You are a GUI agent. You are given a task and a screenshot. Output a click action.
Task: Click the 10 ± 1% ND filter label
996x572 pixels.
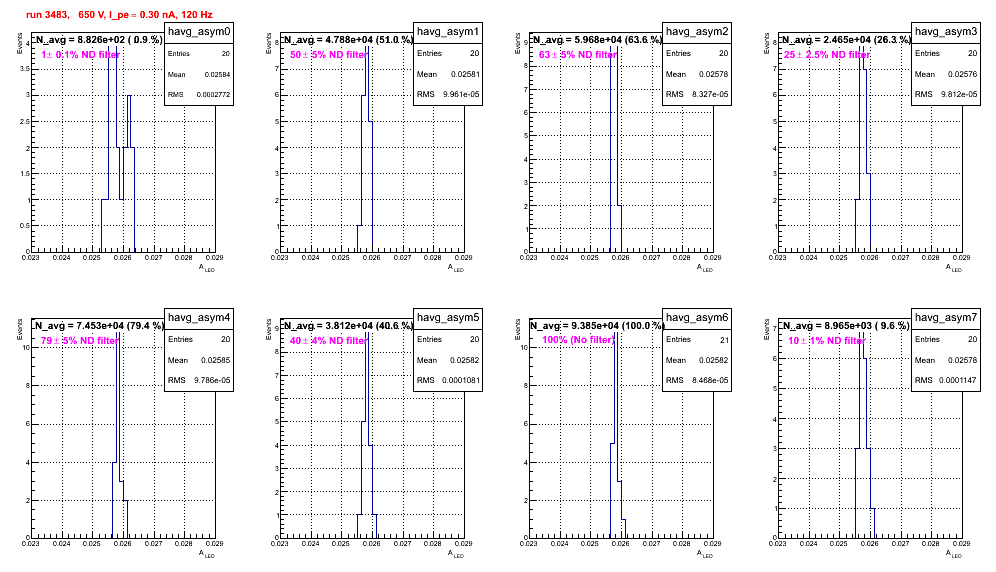tap(827, 341)
